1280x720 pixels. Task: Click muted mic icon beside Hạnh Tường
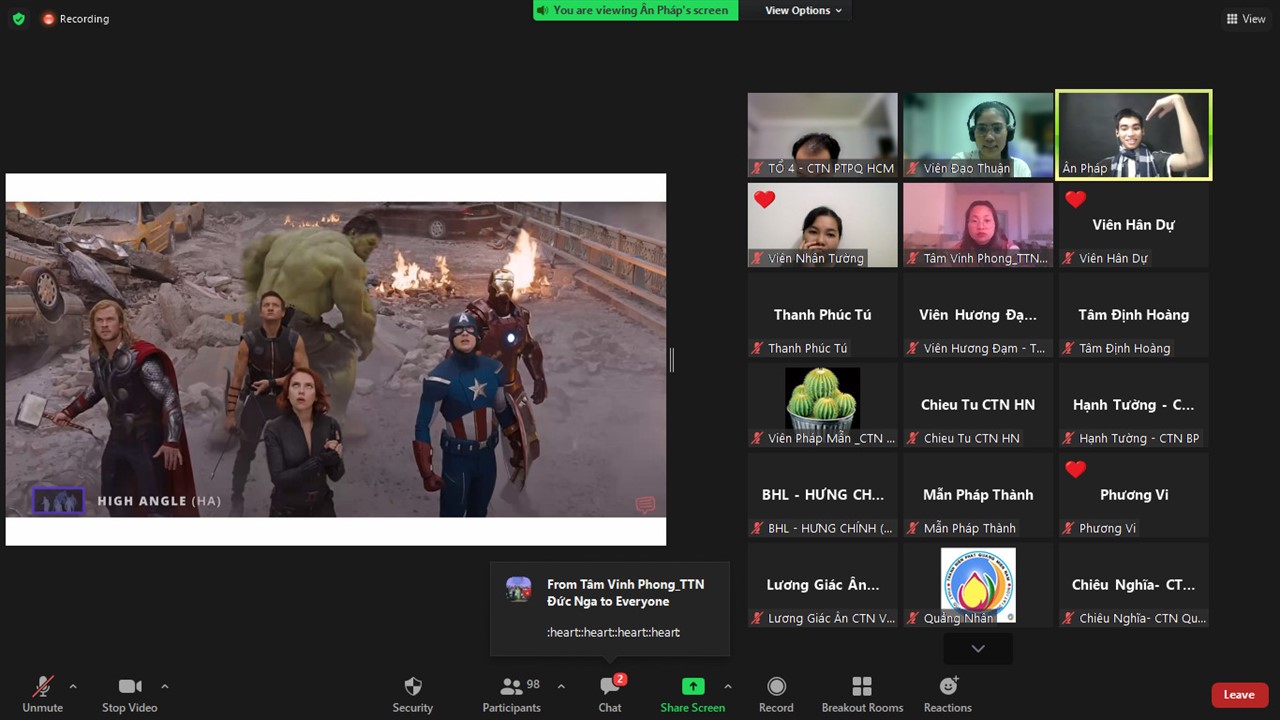click(1069, 438)
